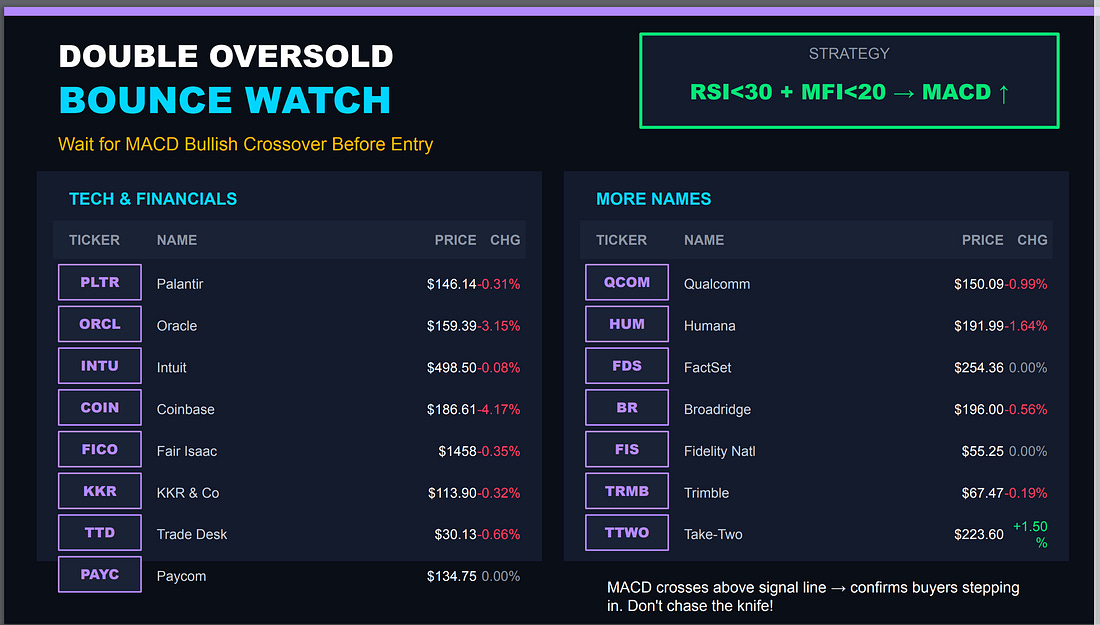Image resolution: width=1100 pixels, height=625 pixels.
Task: Click the MORE NAMES heading
Action: pos(653,199)
